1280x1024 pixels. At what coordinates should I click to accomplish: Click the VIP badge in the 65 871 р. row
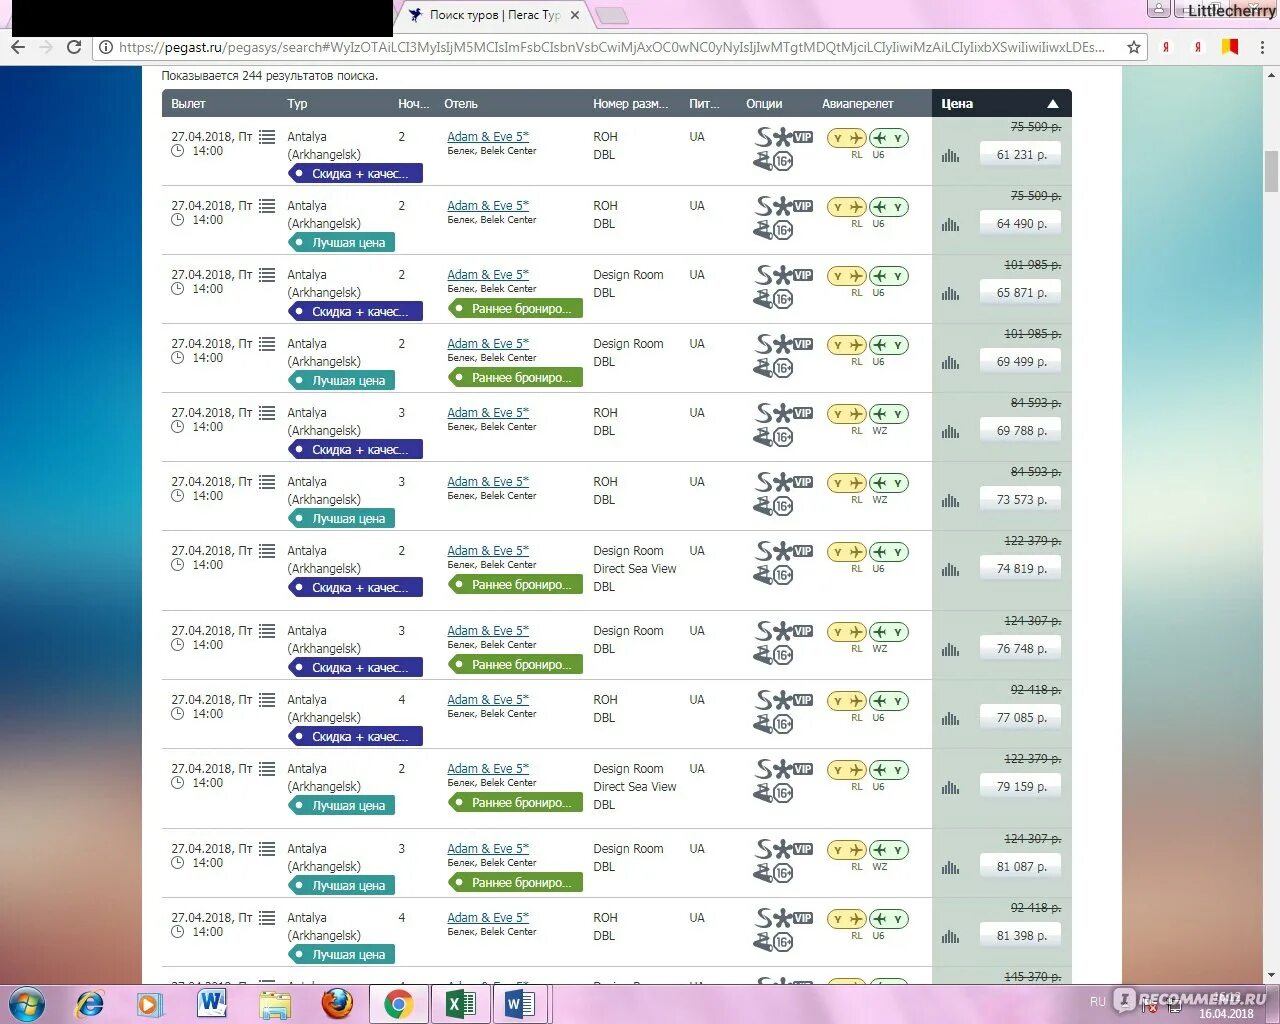803,275
